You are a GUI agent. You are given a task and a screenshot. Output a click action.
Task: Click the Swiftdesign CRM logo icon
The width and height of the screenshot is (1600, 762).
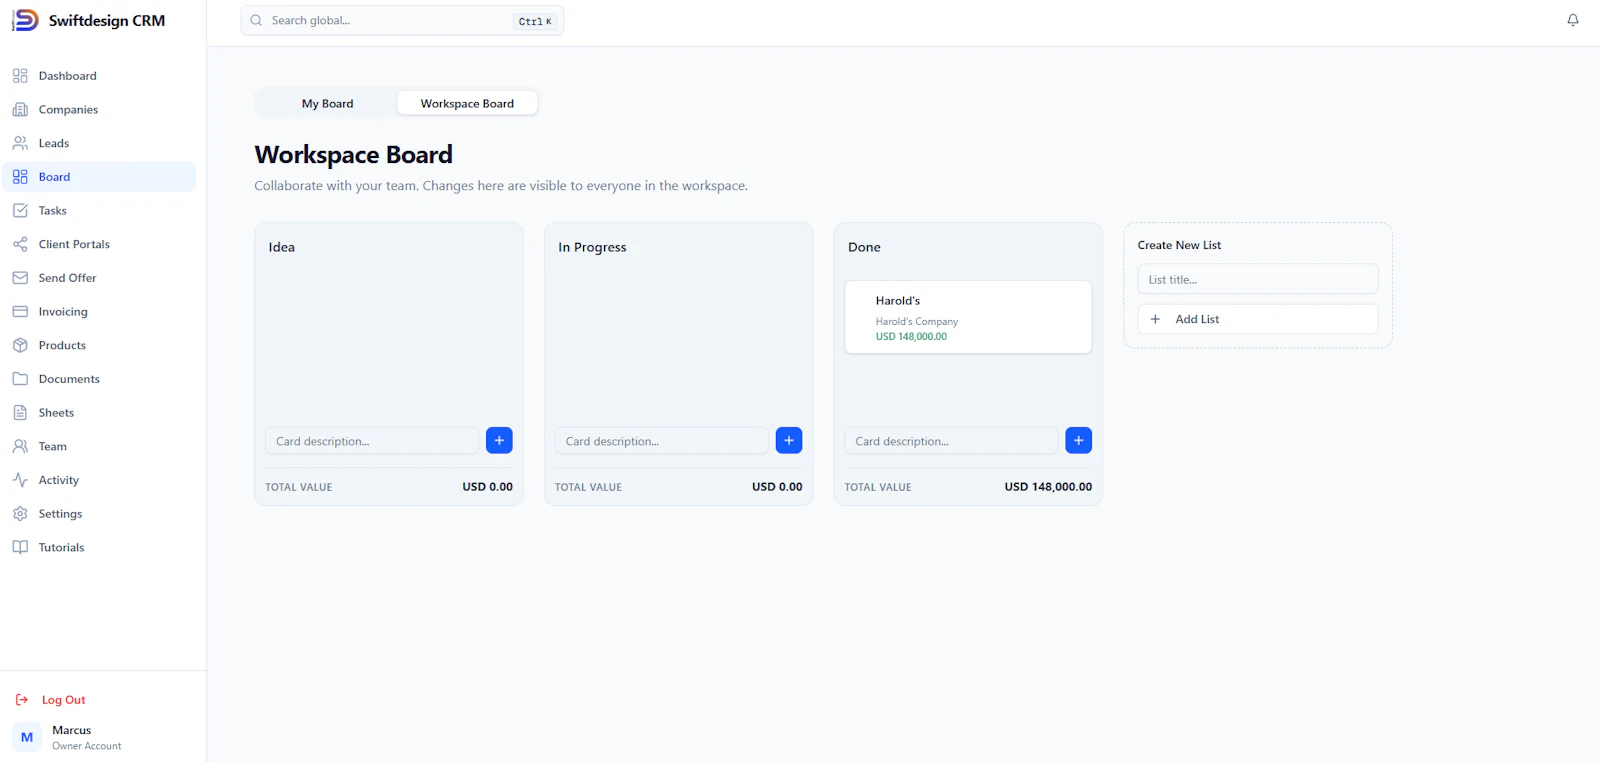pyautogui.click(x=25, y=20)
